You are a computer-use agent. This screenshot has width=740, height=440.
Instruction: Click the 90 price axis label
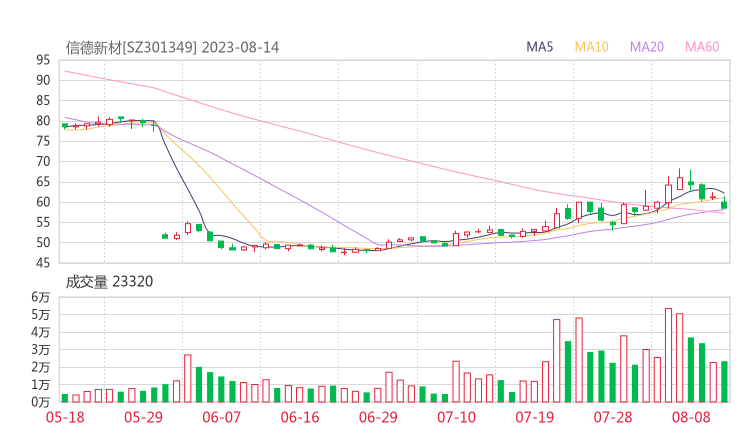point(43,80)
